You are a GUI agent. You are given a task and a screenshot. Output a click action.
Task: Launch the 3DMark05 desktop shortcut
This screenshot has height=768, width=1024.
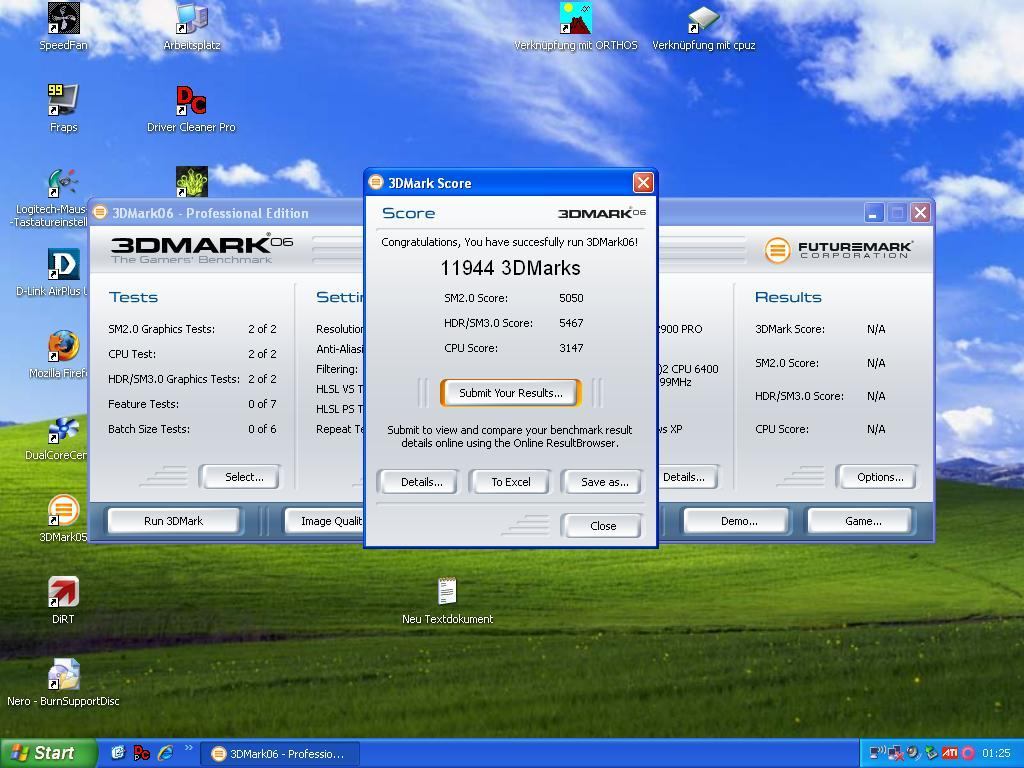pyautogui.click(x=63, y=518)
